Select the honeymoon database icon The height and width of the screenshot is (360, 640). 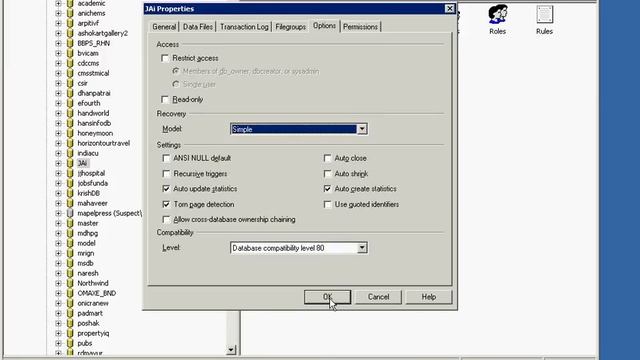point(70,133)
